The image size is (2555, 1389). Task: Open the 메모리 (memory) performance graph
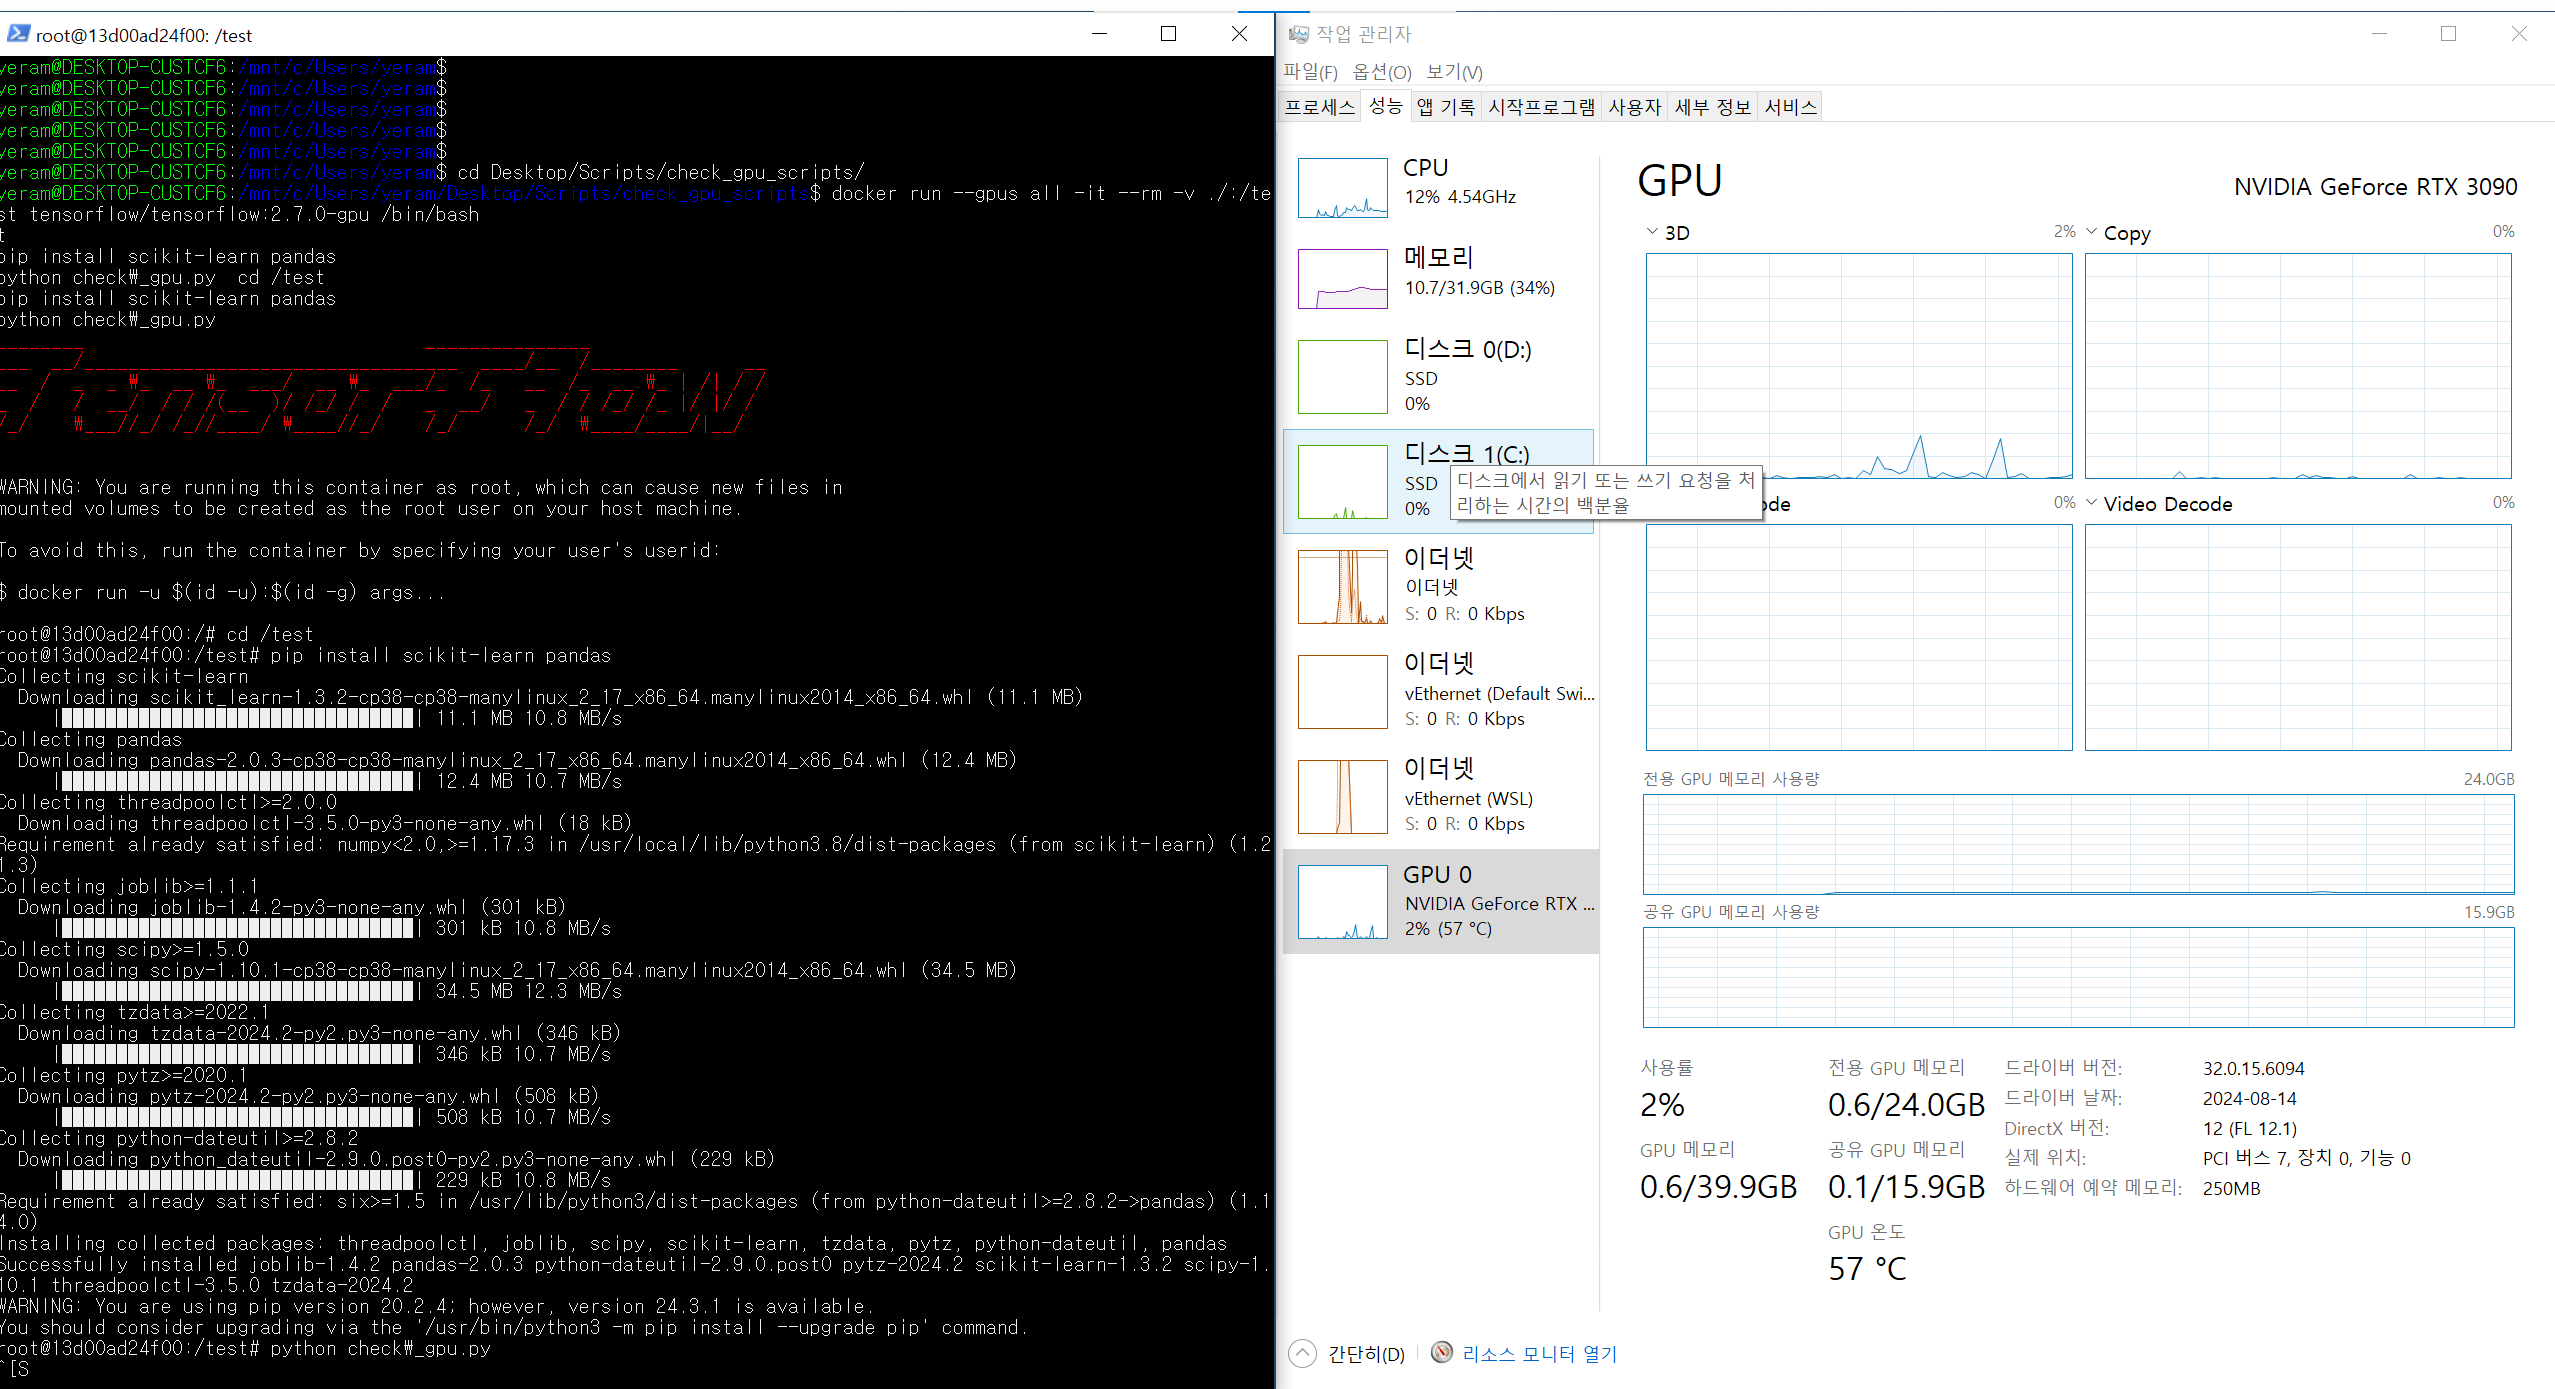click(1342, 279)
